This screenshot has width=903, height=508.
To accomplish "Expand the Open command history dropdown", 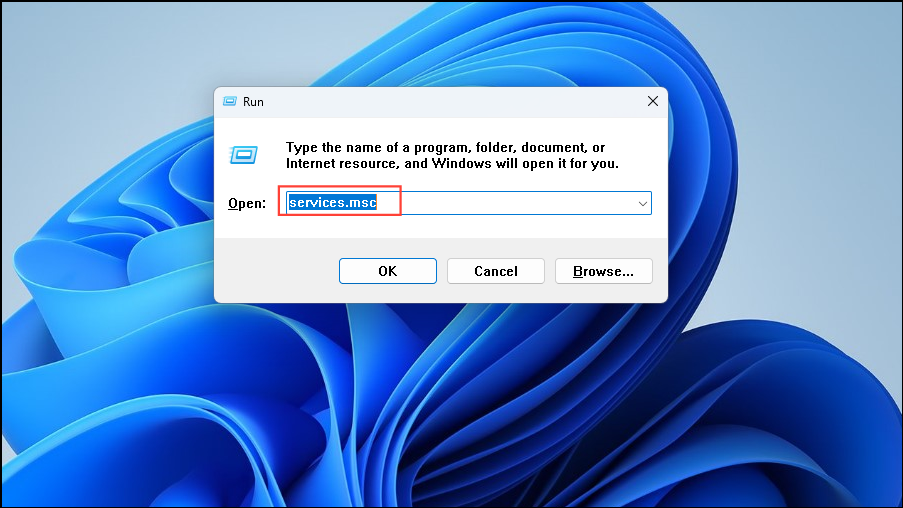I will (x=643, y=203).
